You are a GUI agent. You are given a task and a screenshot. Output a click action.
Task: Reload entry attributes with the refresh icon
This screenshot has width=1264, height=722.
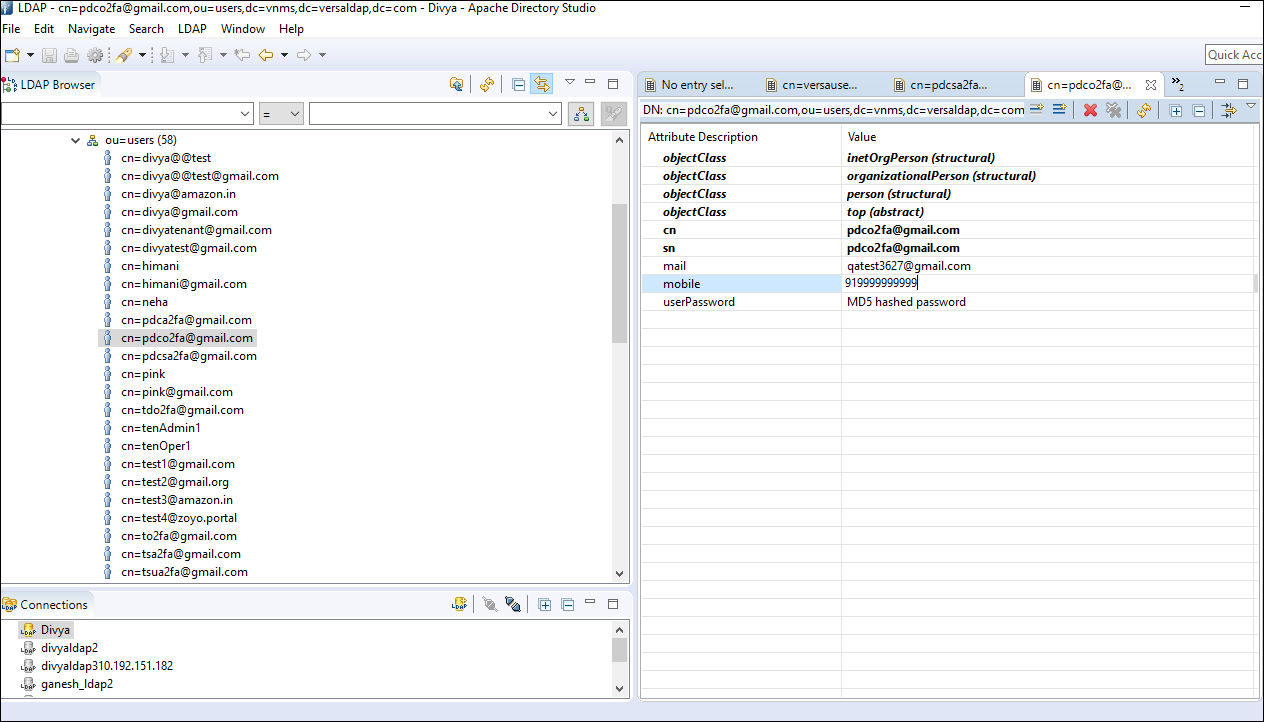(x=1144, y=110)
